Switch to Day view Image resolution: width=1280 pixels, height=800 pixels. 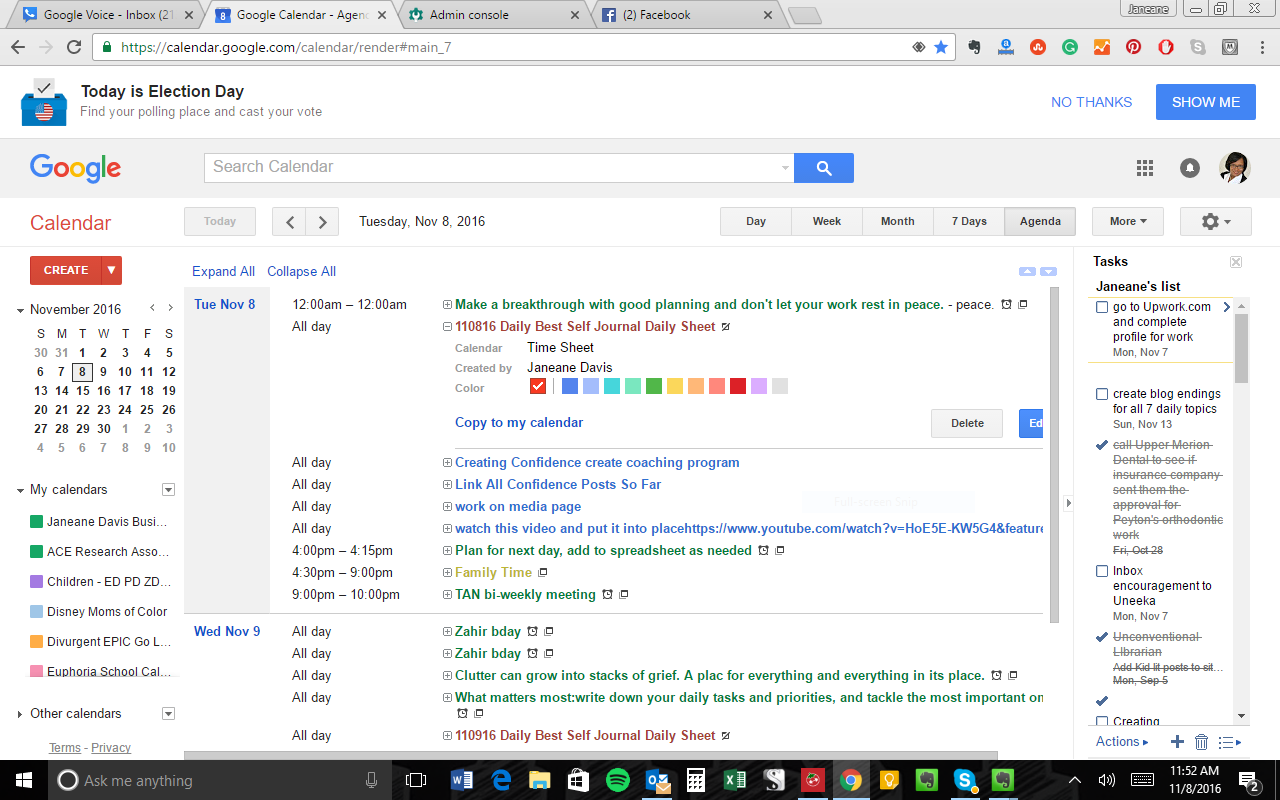[x=756, y=222]
